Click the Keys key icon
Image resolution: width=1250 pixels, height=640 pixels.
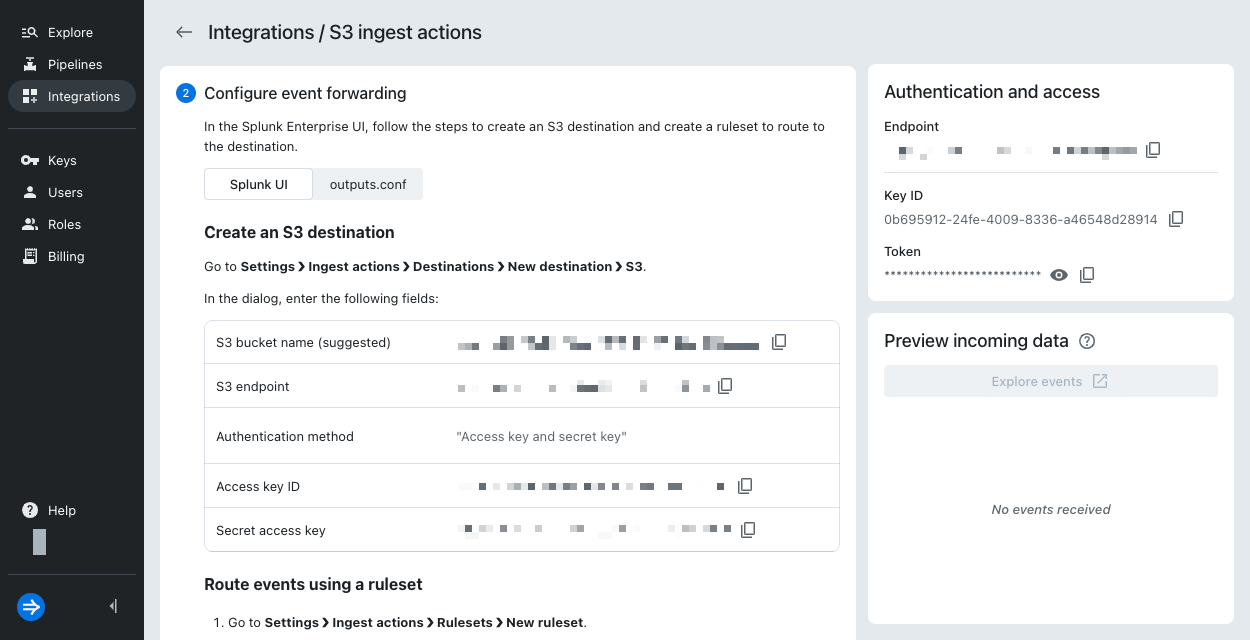click(29, 160)
